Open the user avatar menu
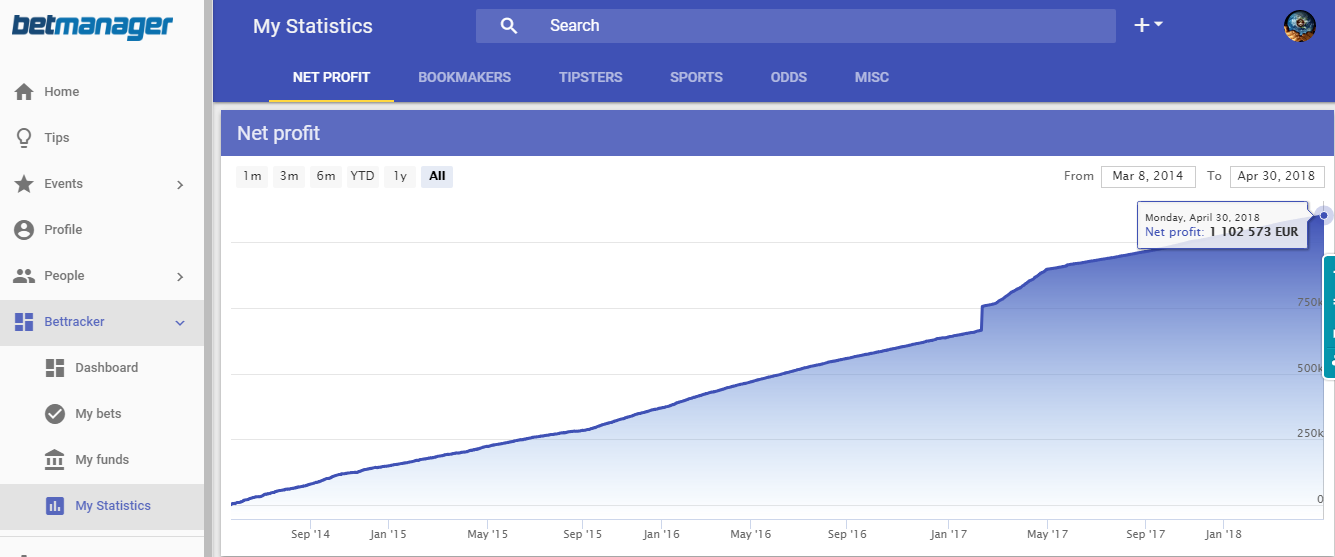 click(x=1299, y=26)
